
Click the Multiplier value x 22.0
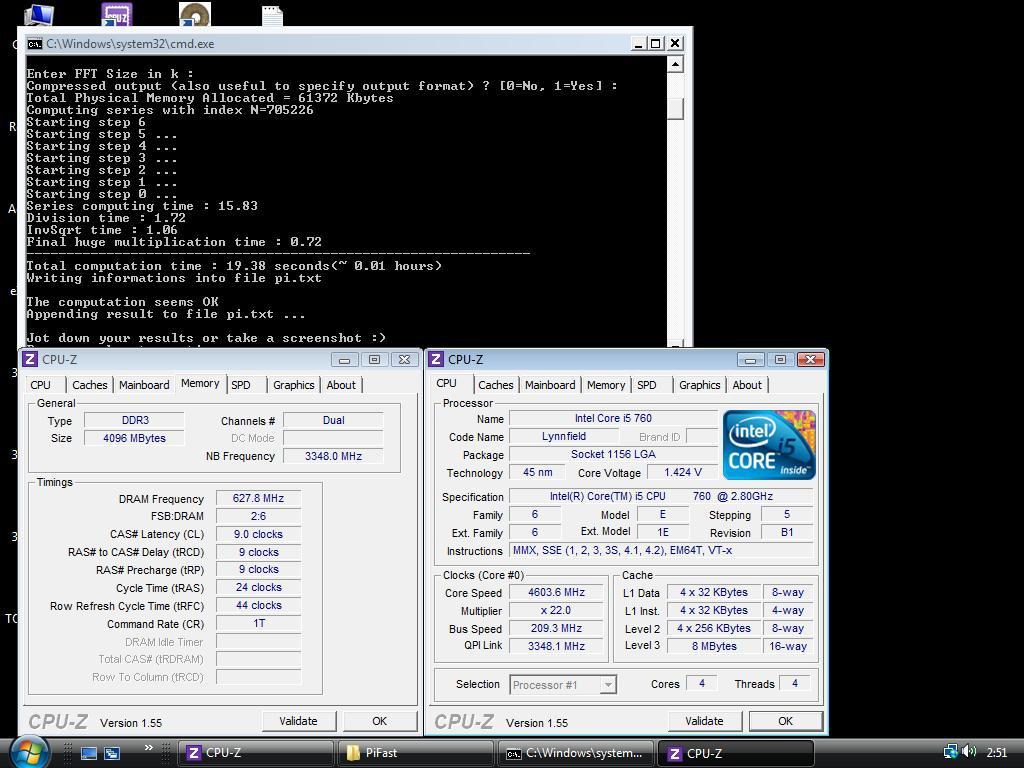pyautogui.click(x=556, y=611)
